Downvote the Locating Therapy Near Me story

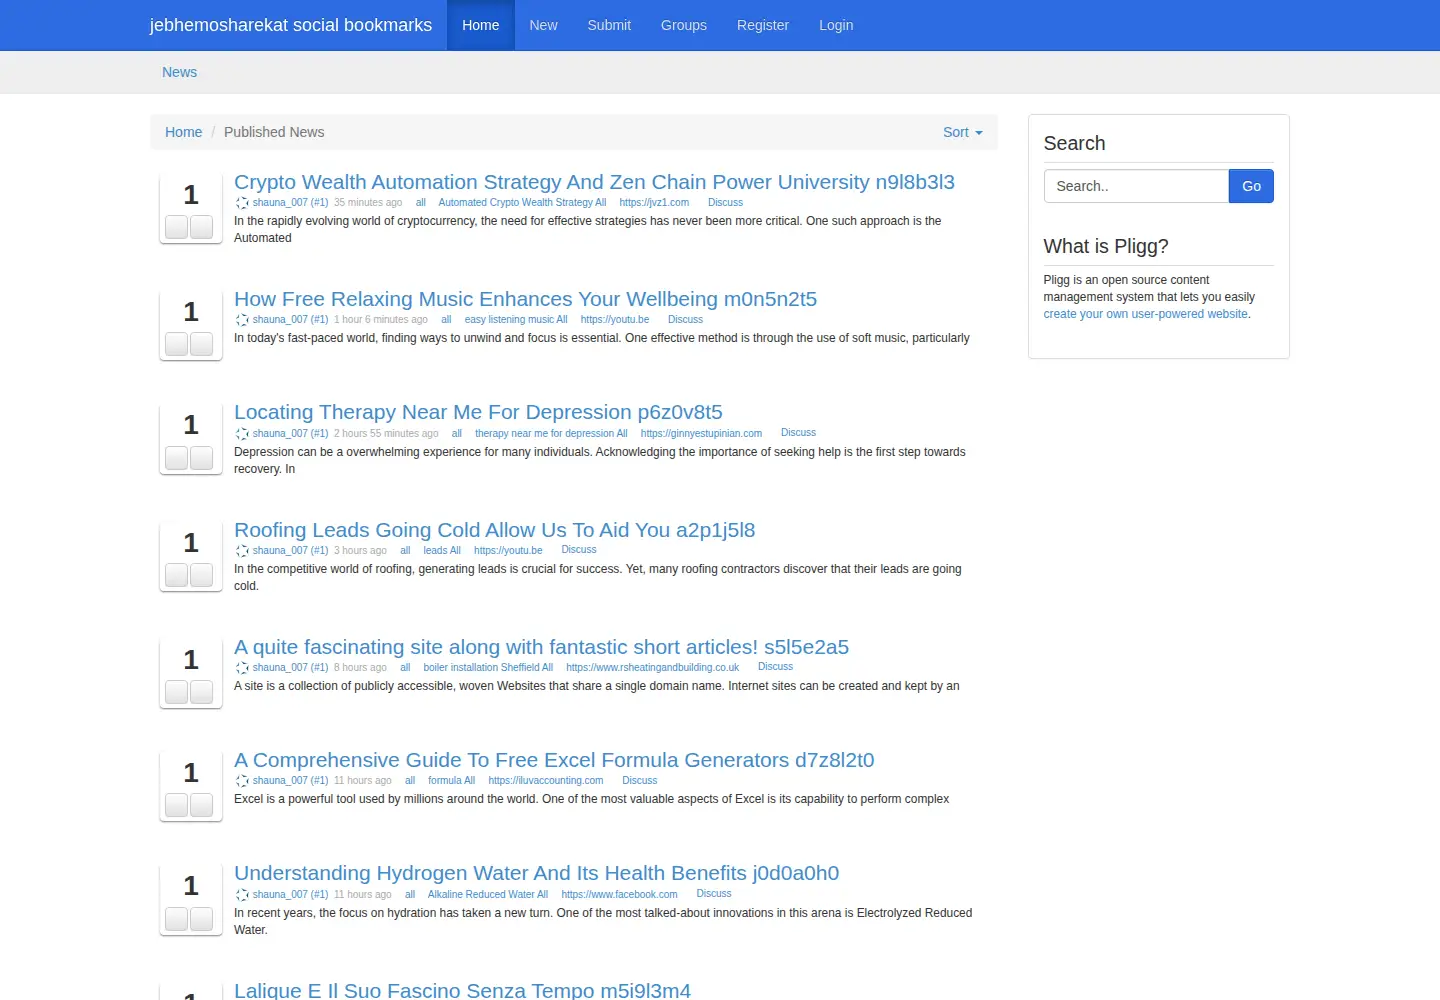(x=201, y=458)
